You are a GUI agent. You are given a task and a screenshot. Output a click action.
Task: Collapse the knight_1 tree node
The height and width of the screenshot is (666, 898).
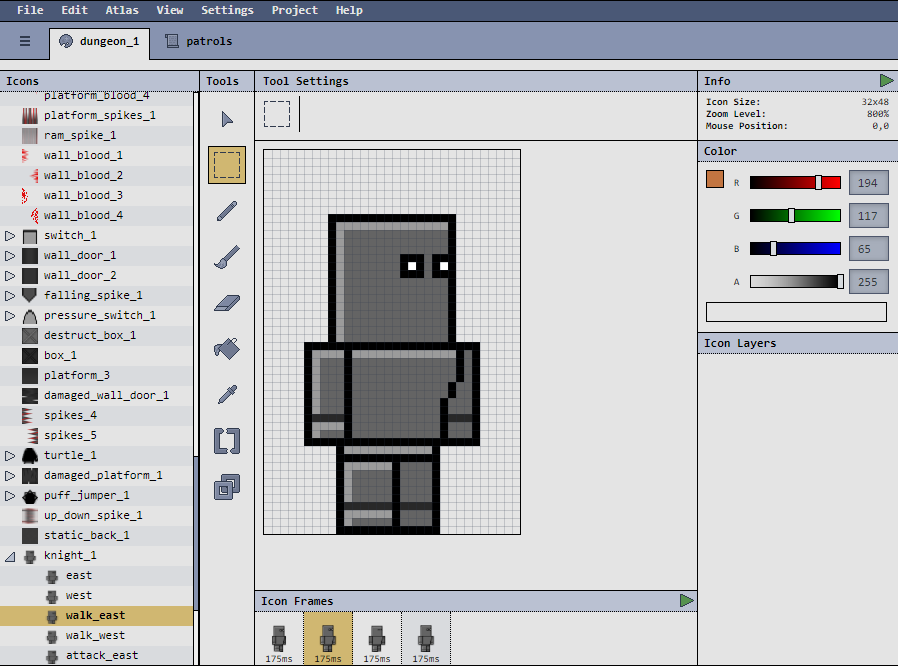click(10, 556)
